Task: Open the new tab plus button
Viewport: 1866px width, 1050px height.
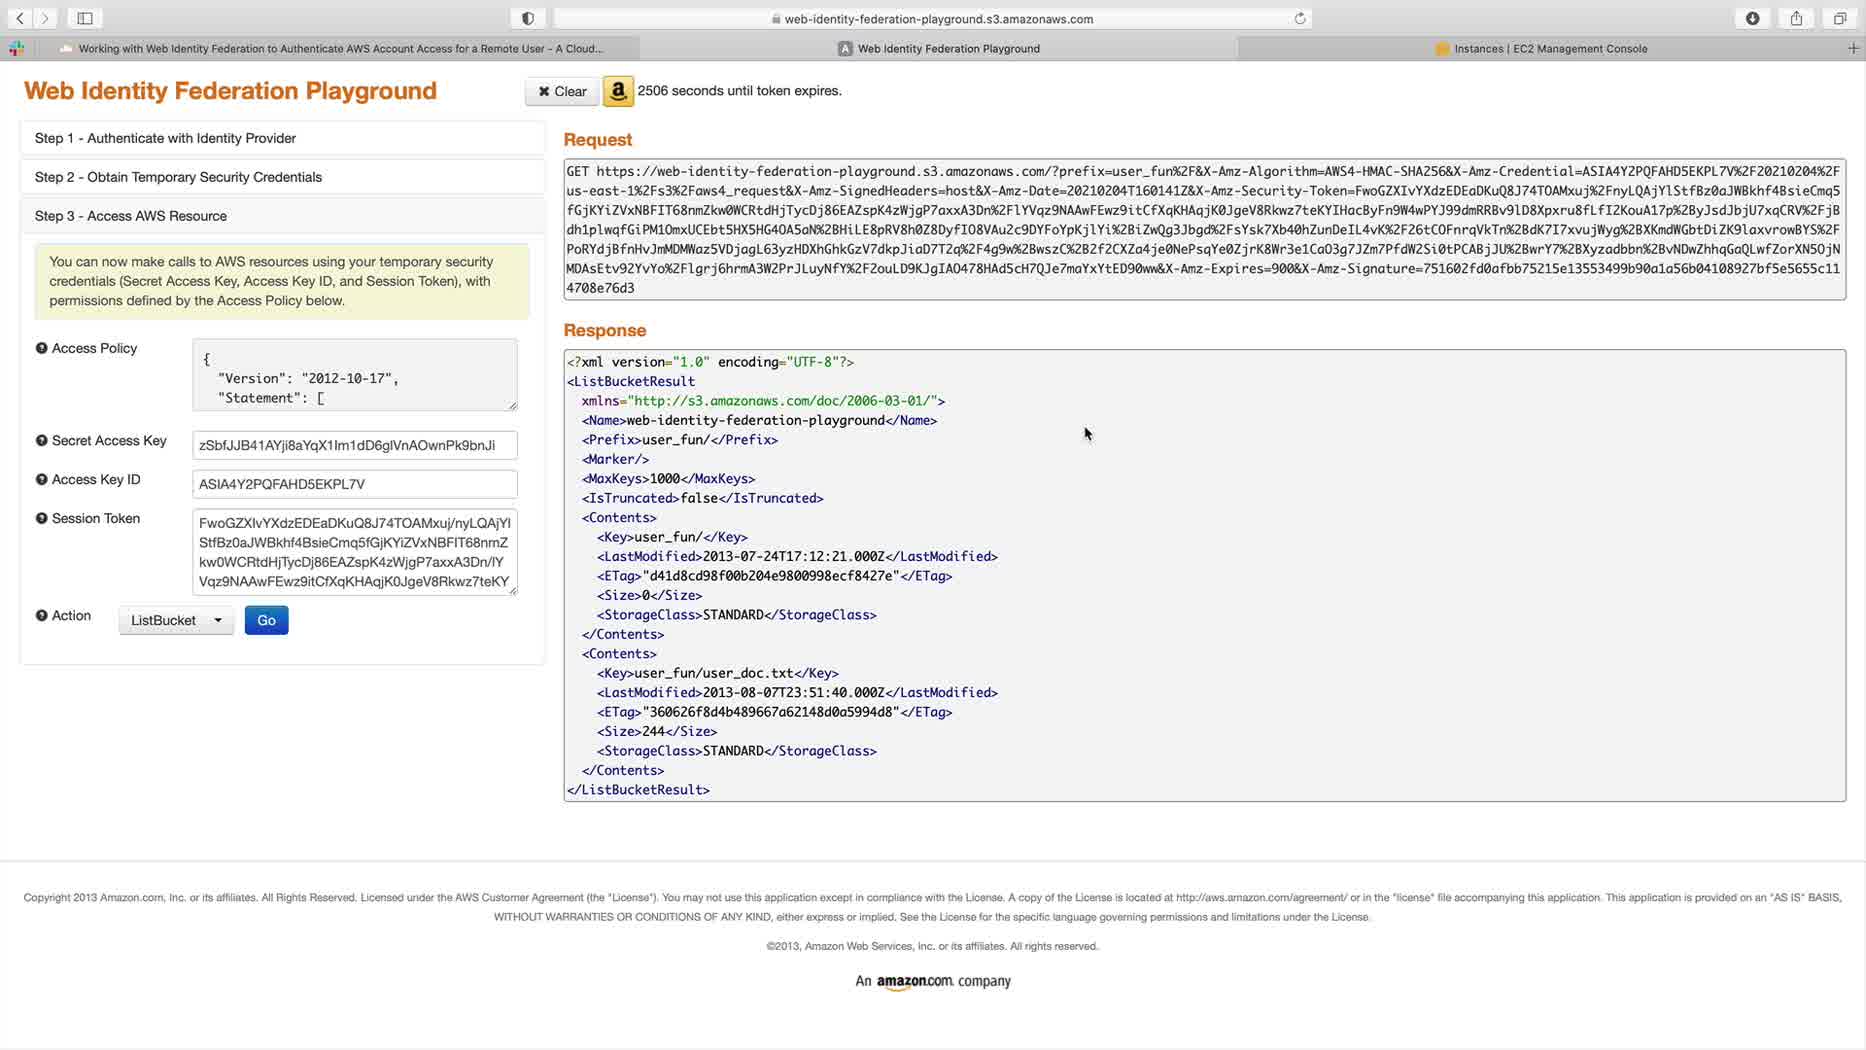Action: coord(1853,48)
